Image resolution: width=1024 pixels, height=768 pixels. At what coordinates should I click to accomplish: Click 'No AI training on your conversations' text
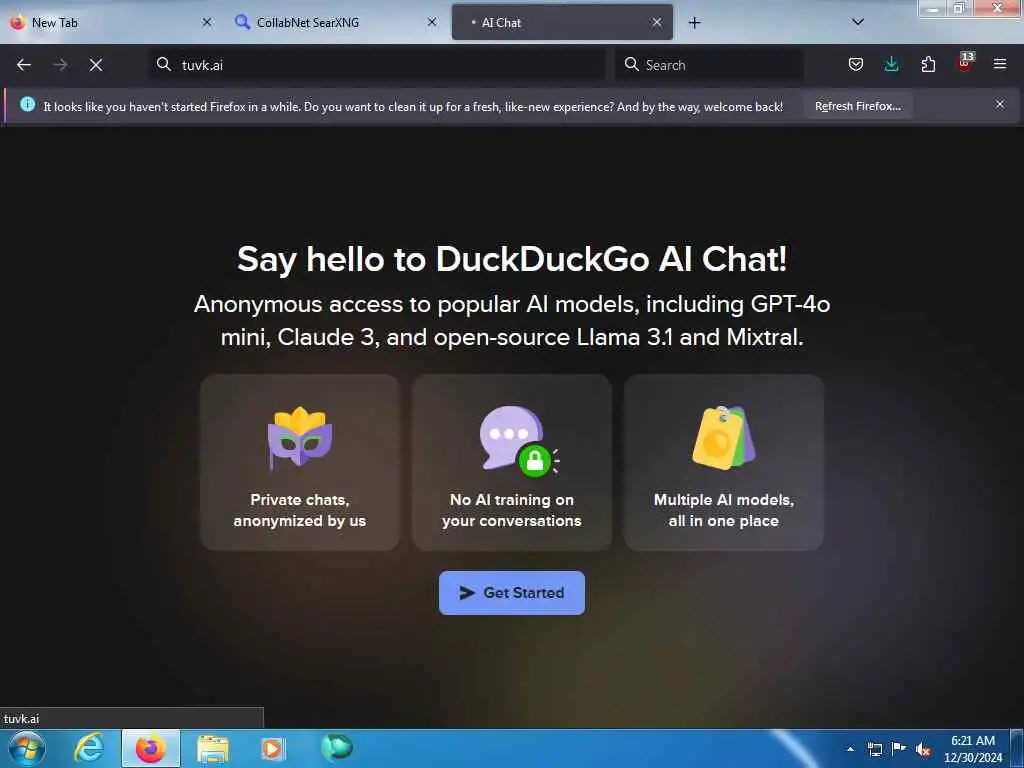click(x=512, y=510)
